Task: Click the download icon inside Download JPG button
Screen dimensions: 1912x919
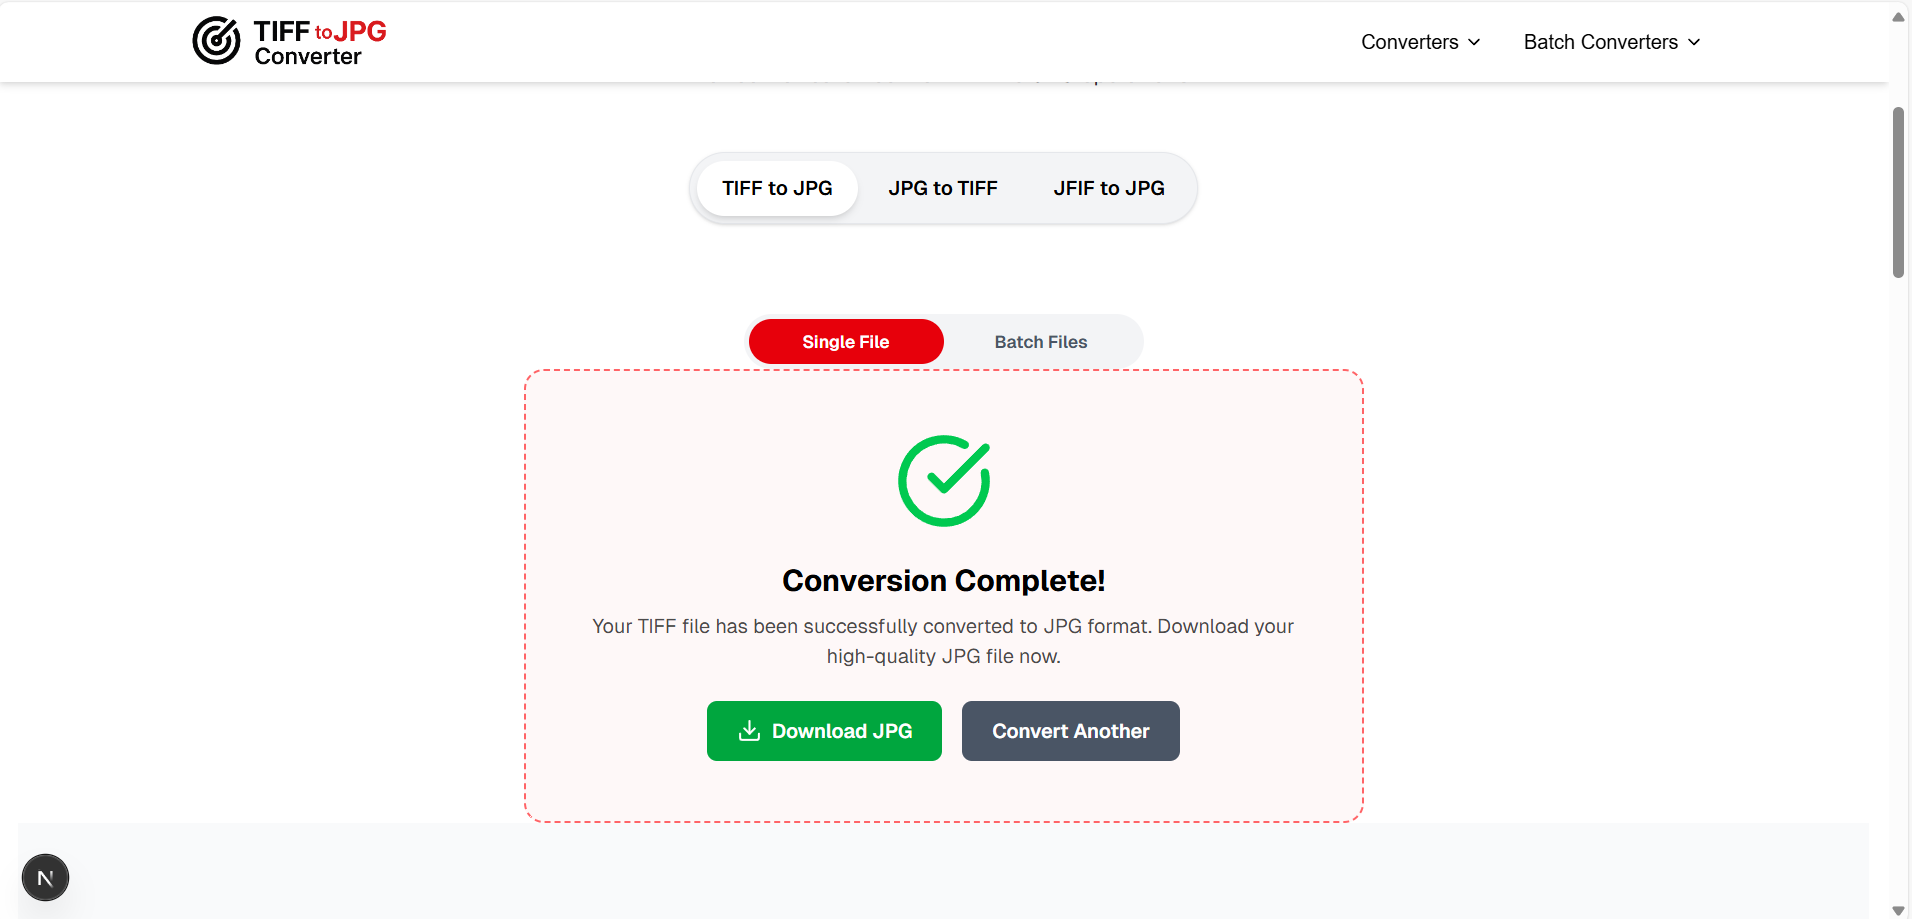Action: tap(748, 730)
